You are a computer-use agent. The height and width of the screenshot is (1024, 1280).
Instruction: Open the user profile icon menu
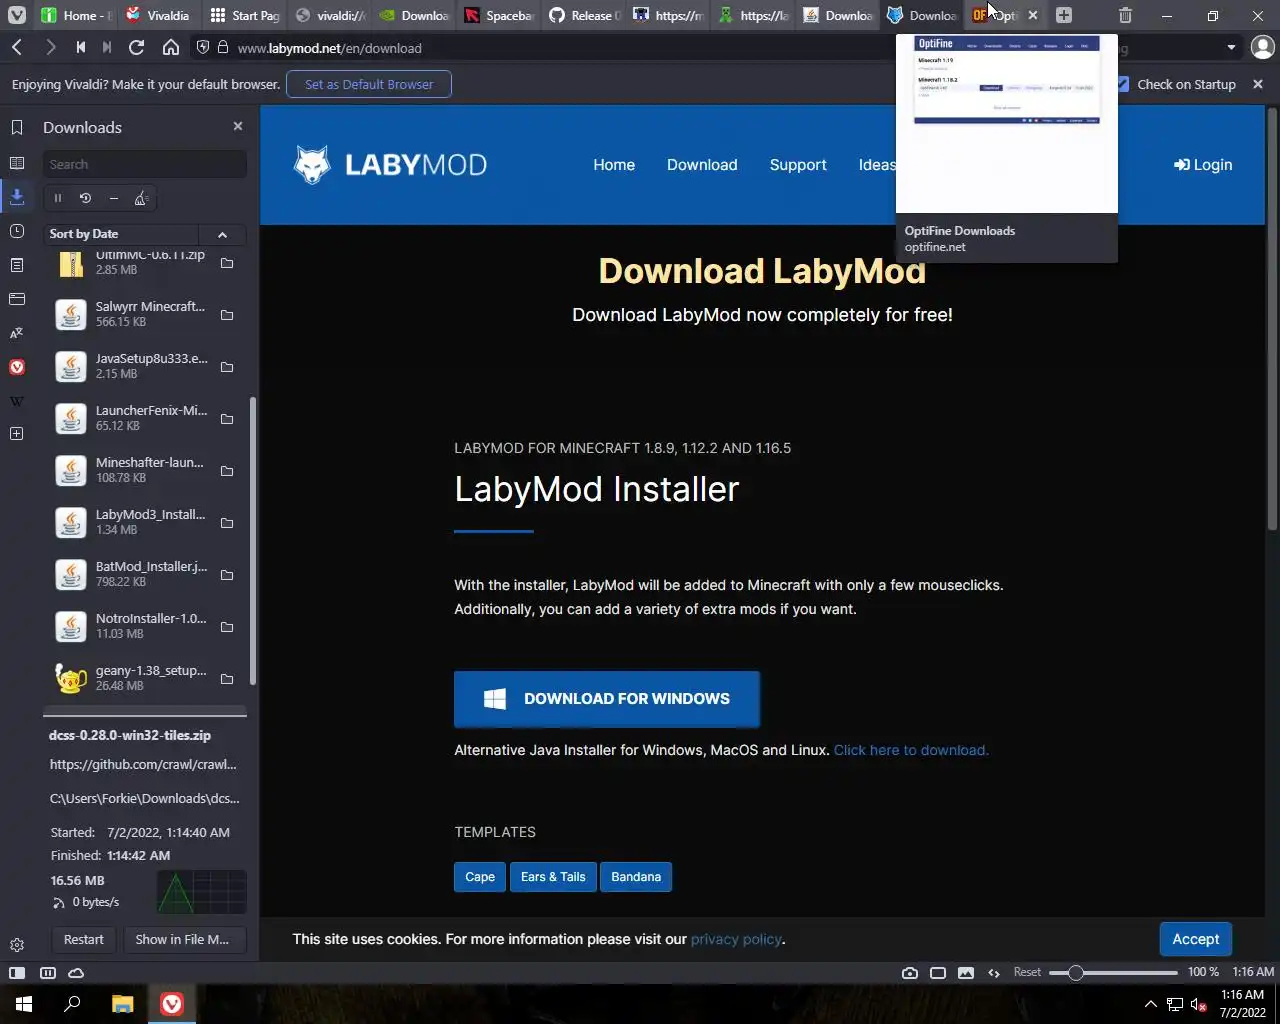(x=1262, y=47)
